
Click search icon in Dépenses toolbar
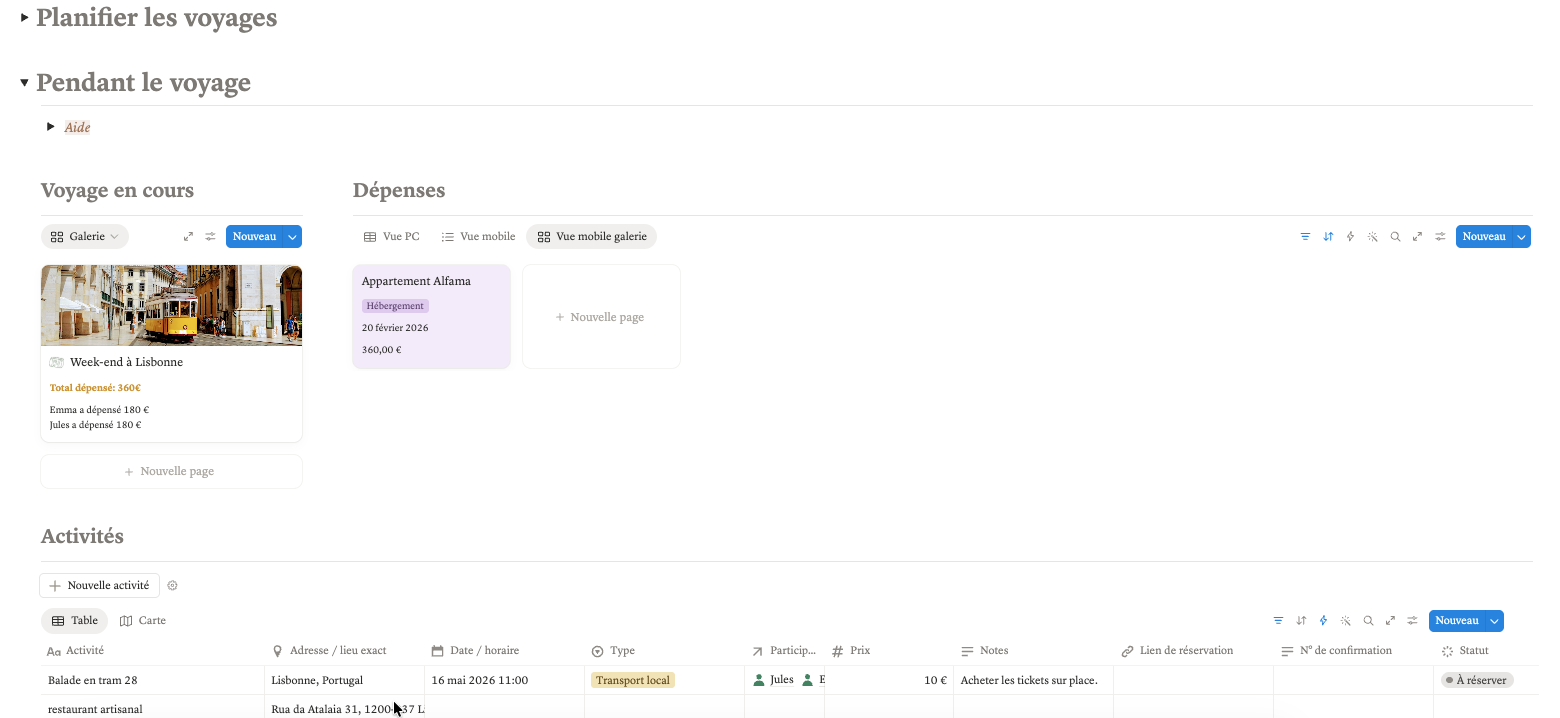pos(1395,237)
